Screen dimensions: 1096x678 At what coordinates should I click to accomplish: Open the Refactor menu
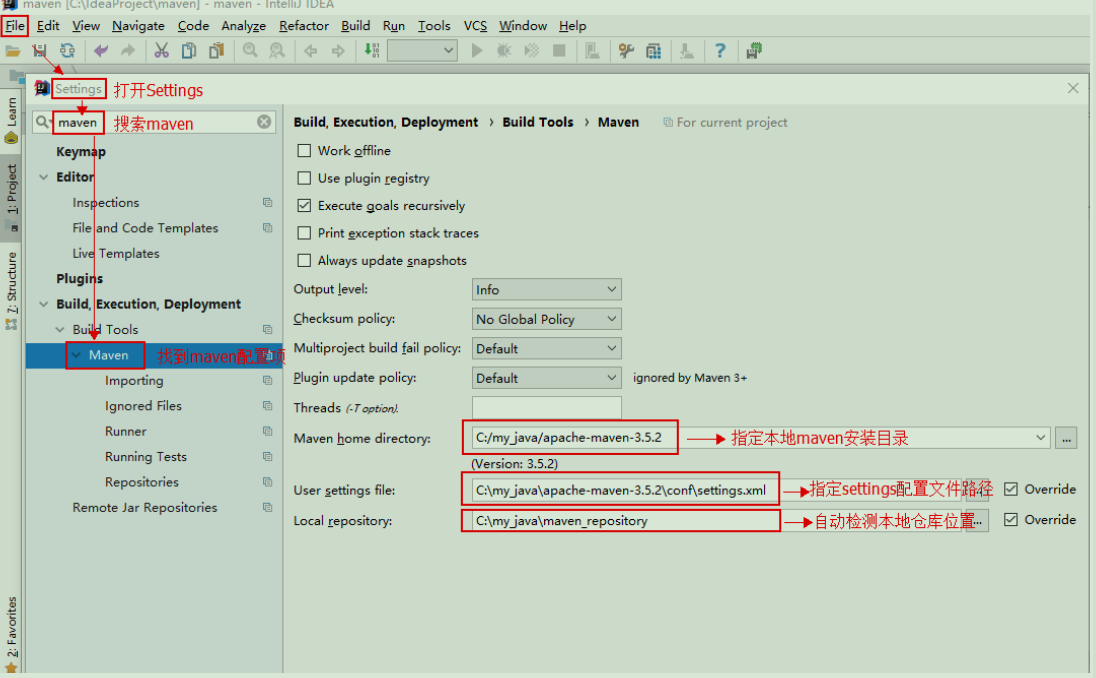(303, 26)
